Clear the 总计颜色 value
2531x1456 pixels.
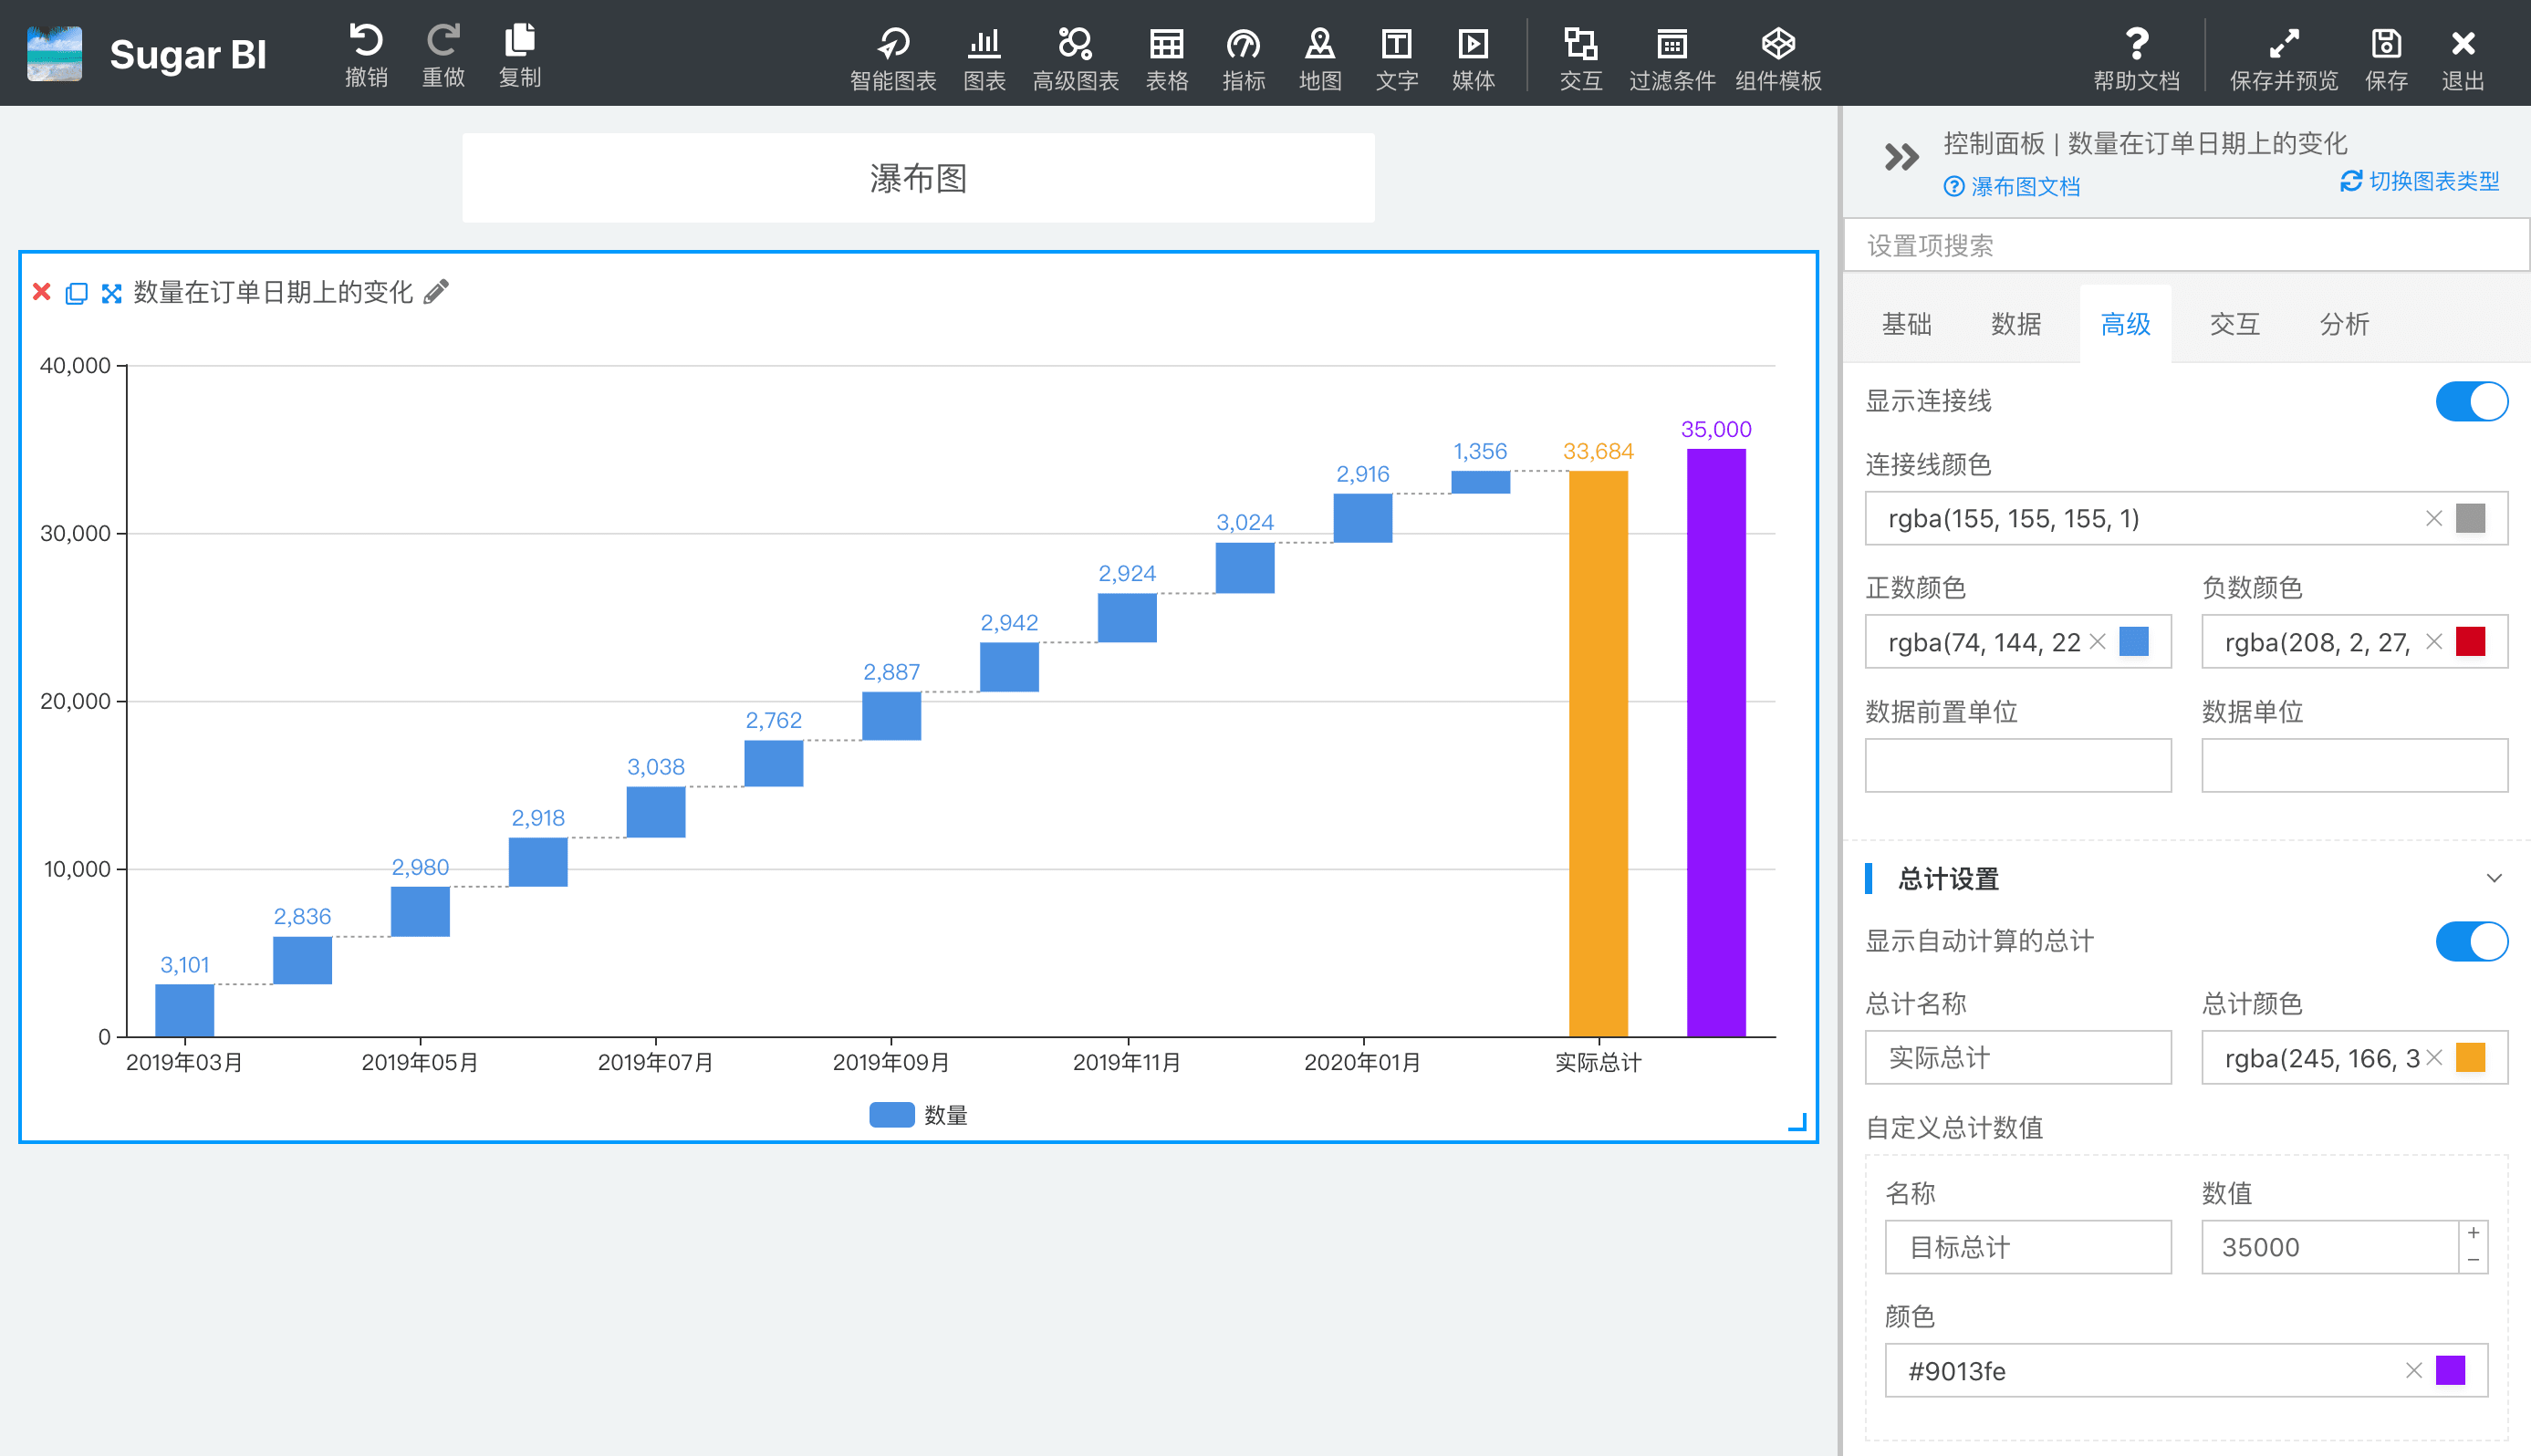(x=2434, y=1058)
